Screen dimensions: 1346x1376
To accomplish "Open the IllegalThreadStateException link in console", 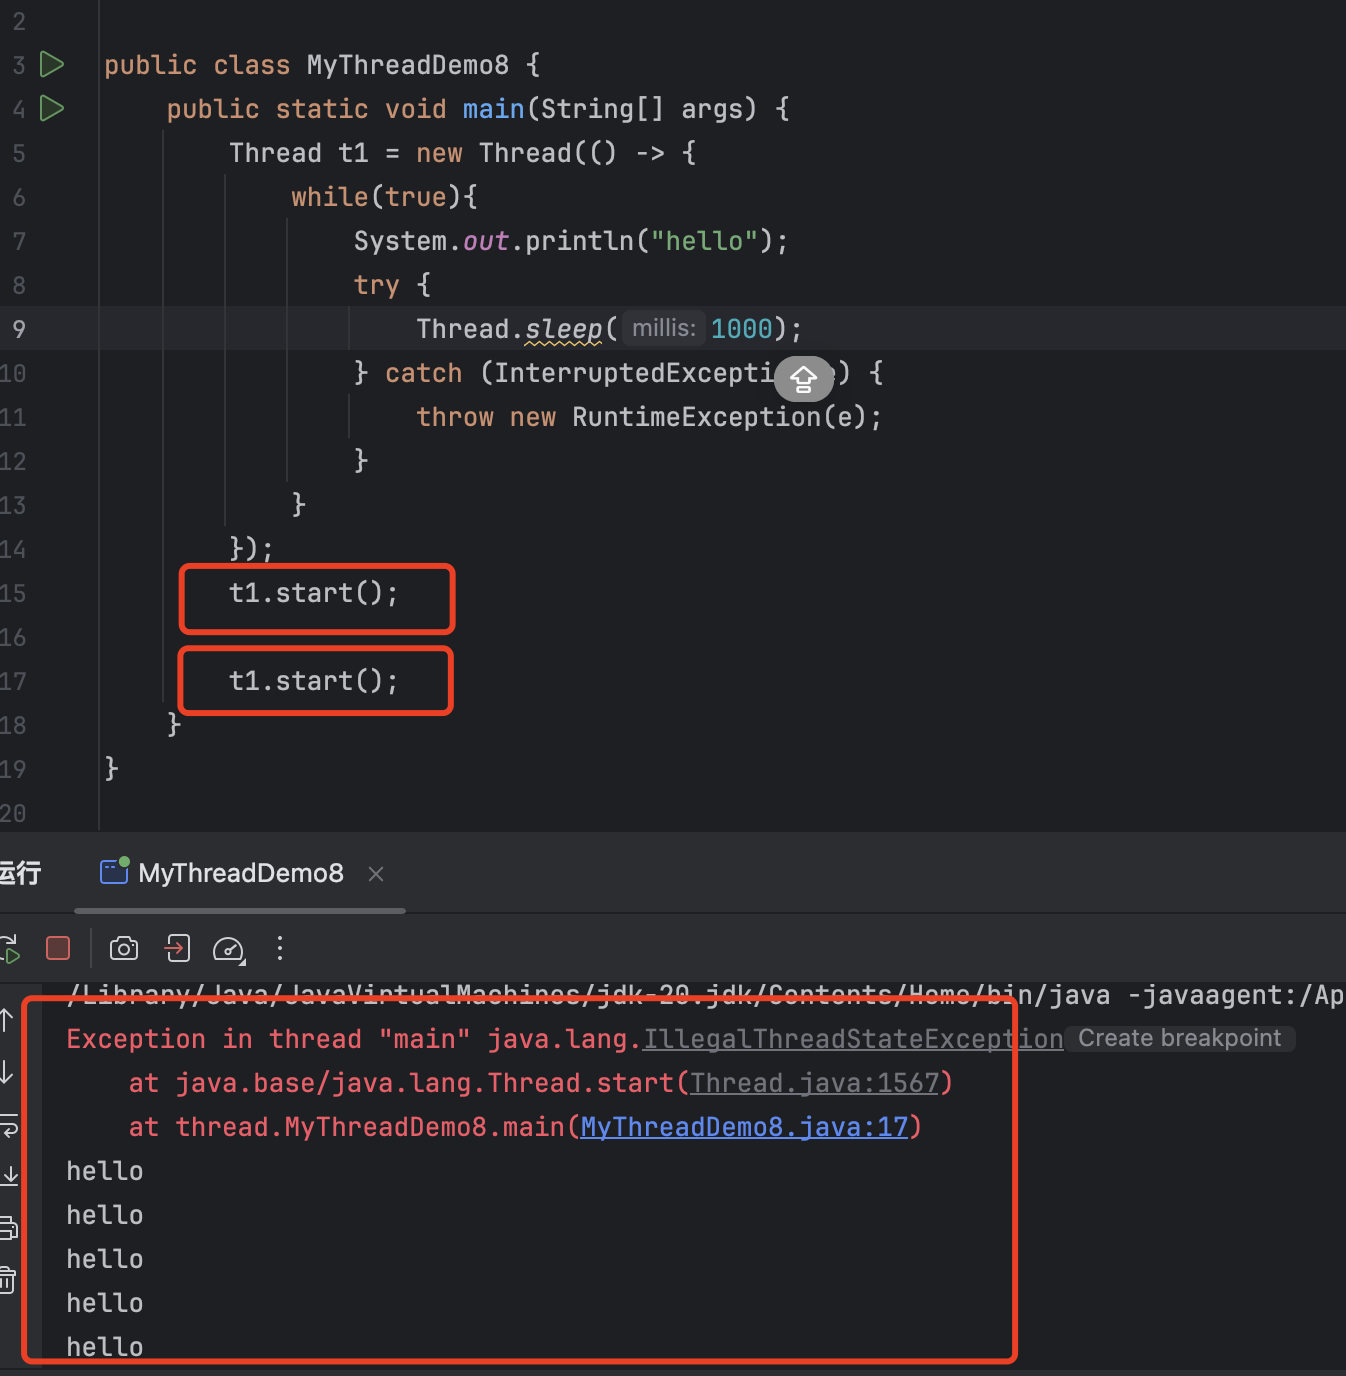I will (853, 1039).
